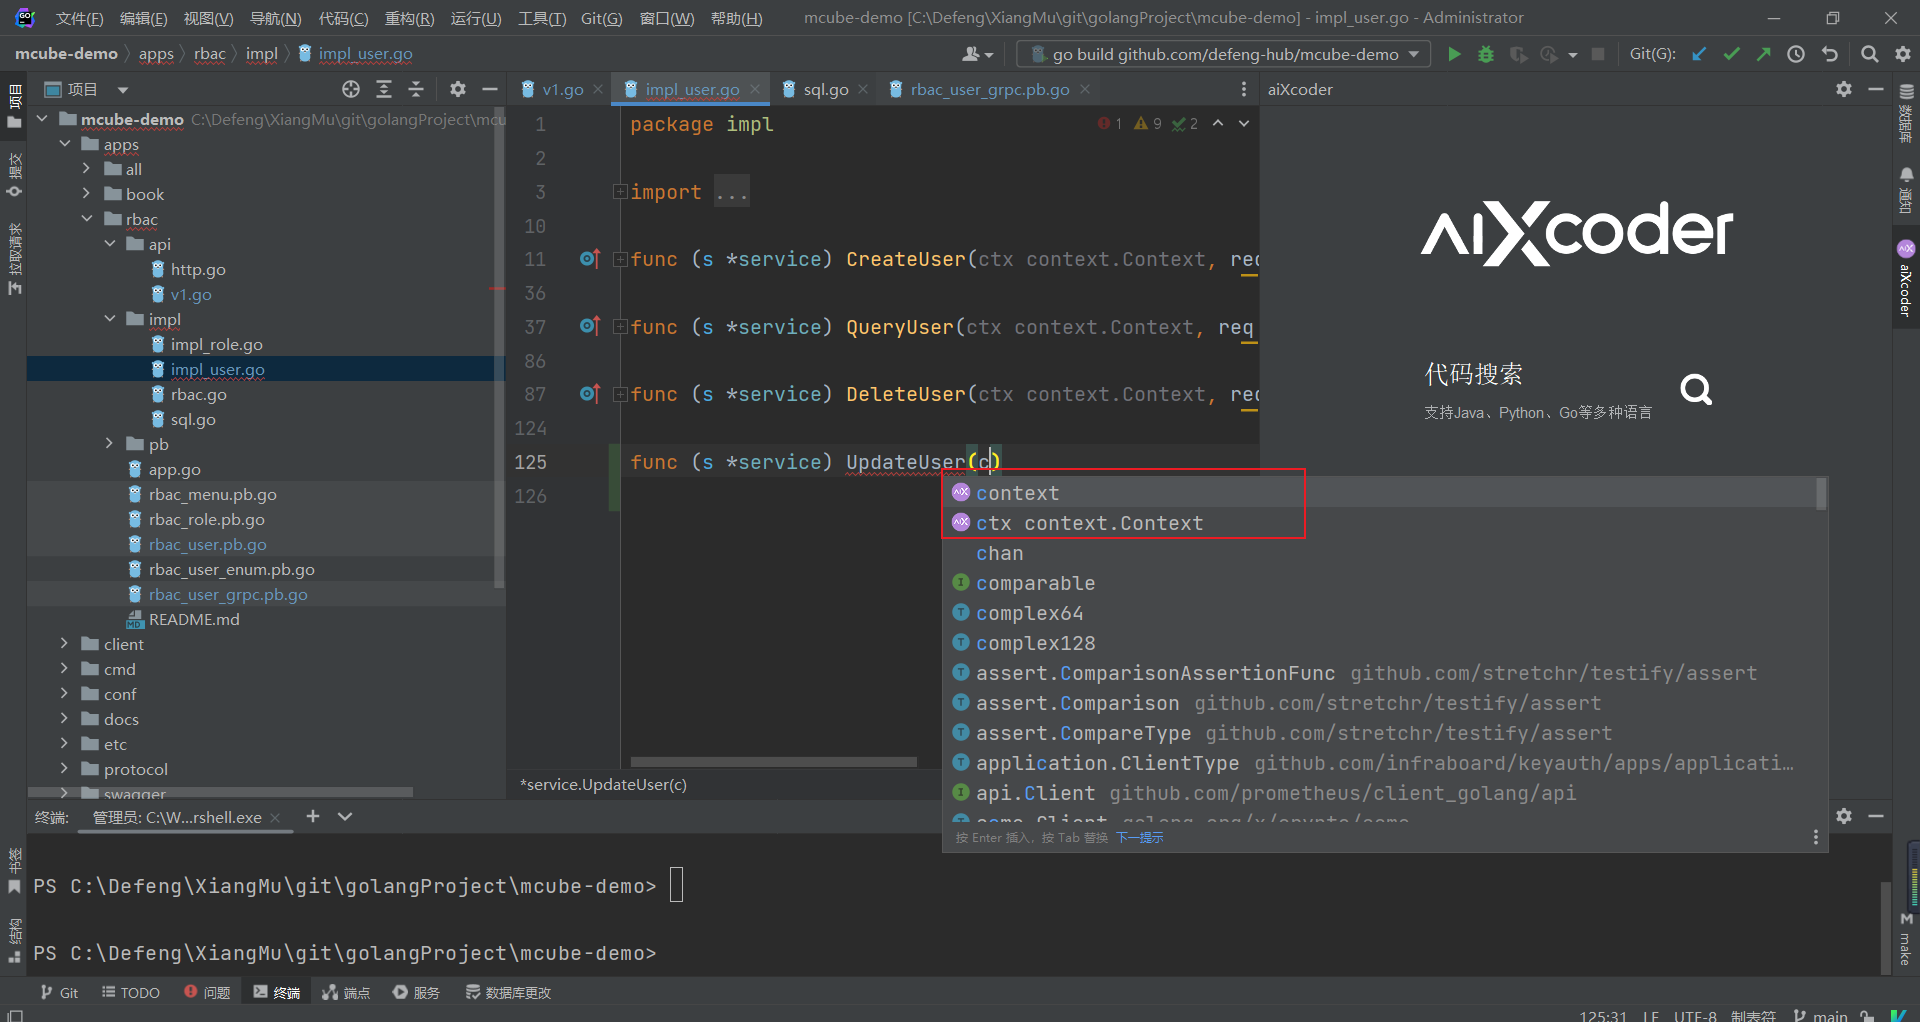Image resolution: width=1920 pixels, height=1022 pixels.
Task: Expand all in project panel
Action: click(384, 89)
